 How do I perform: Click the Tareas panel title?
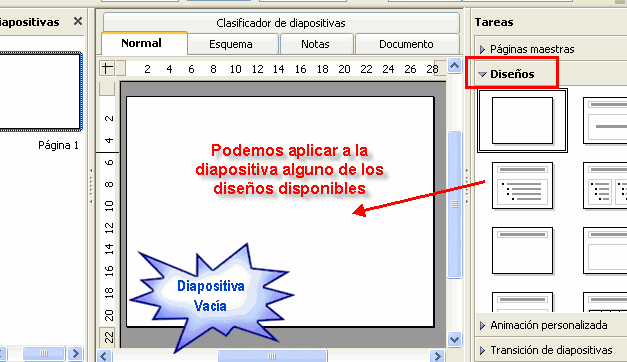[x=494, y=22]
